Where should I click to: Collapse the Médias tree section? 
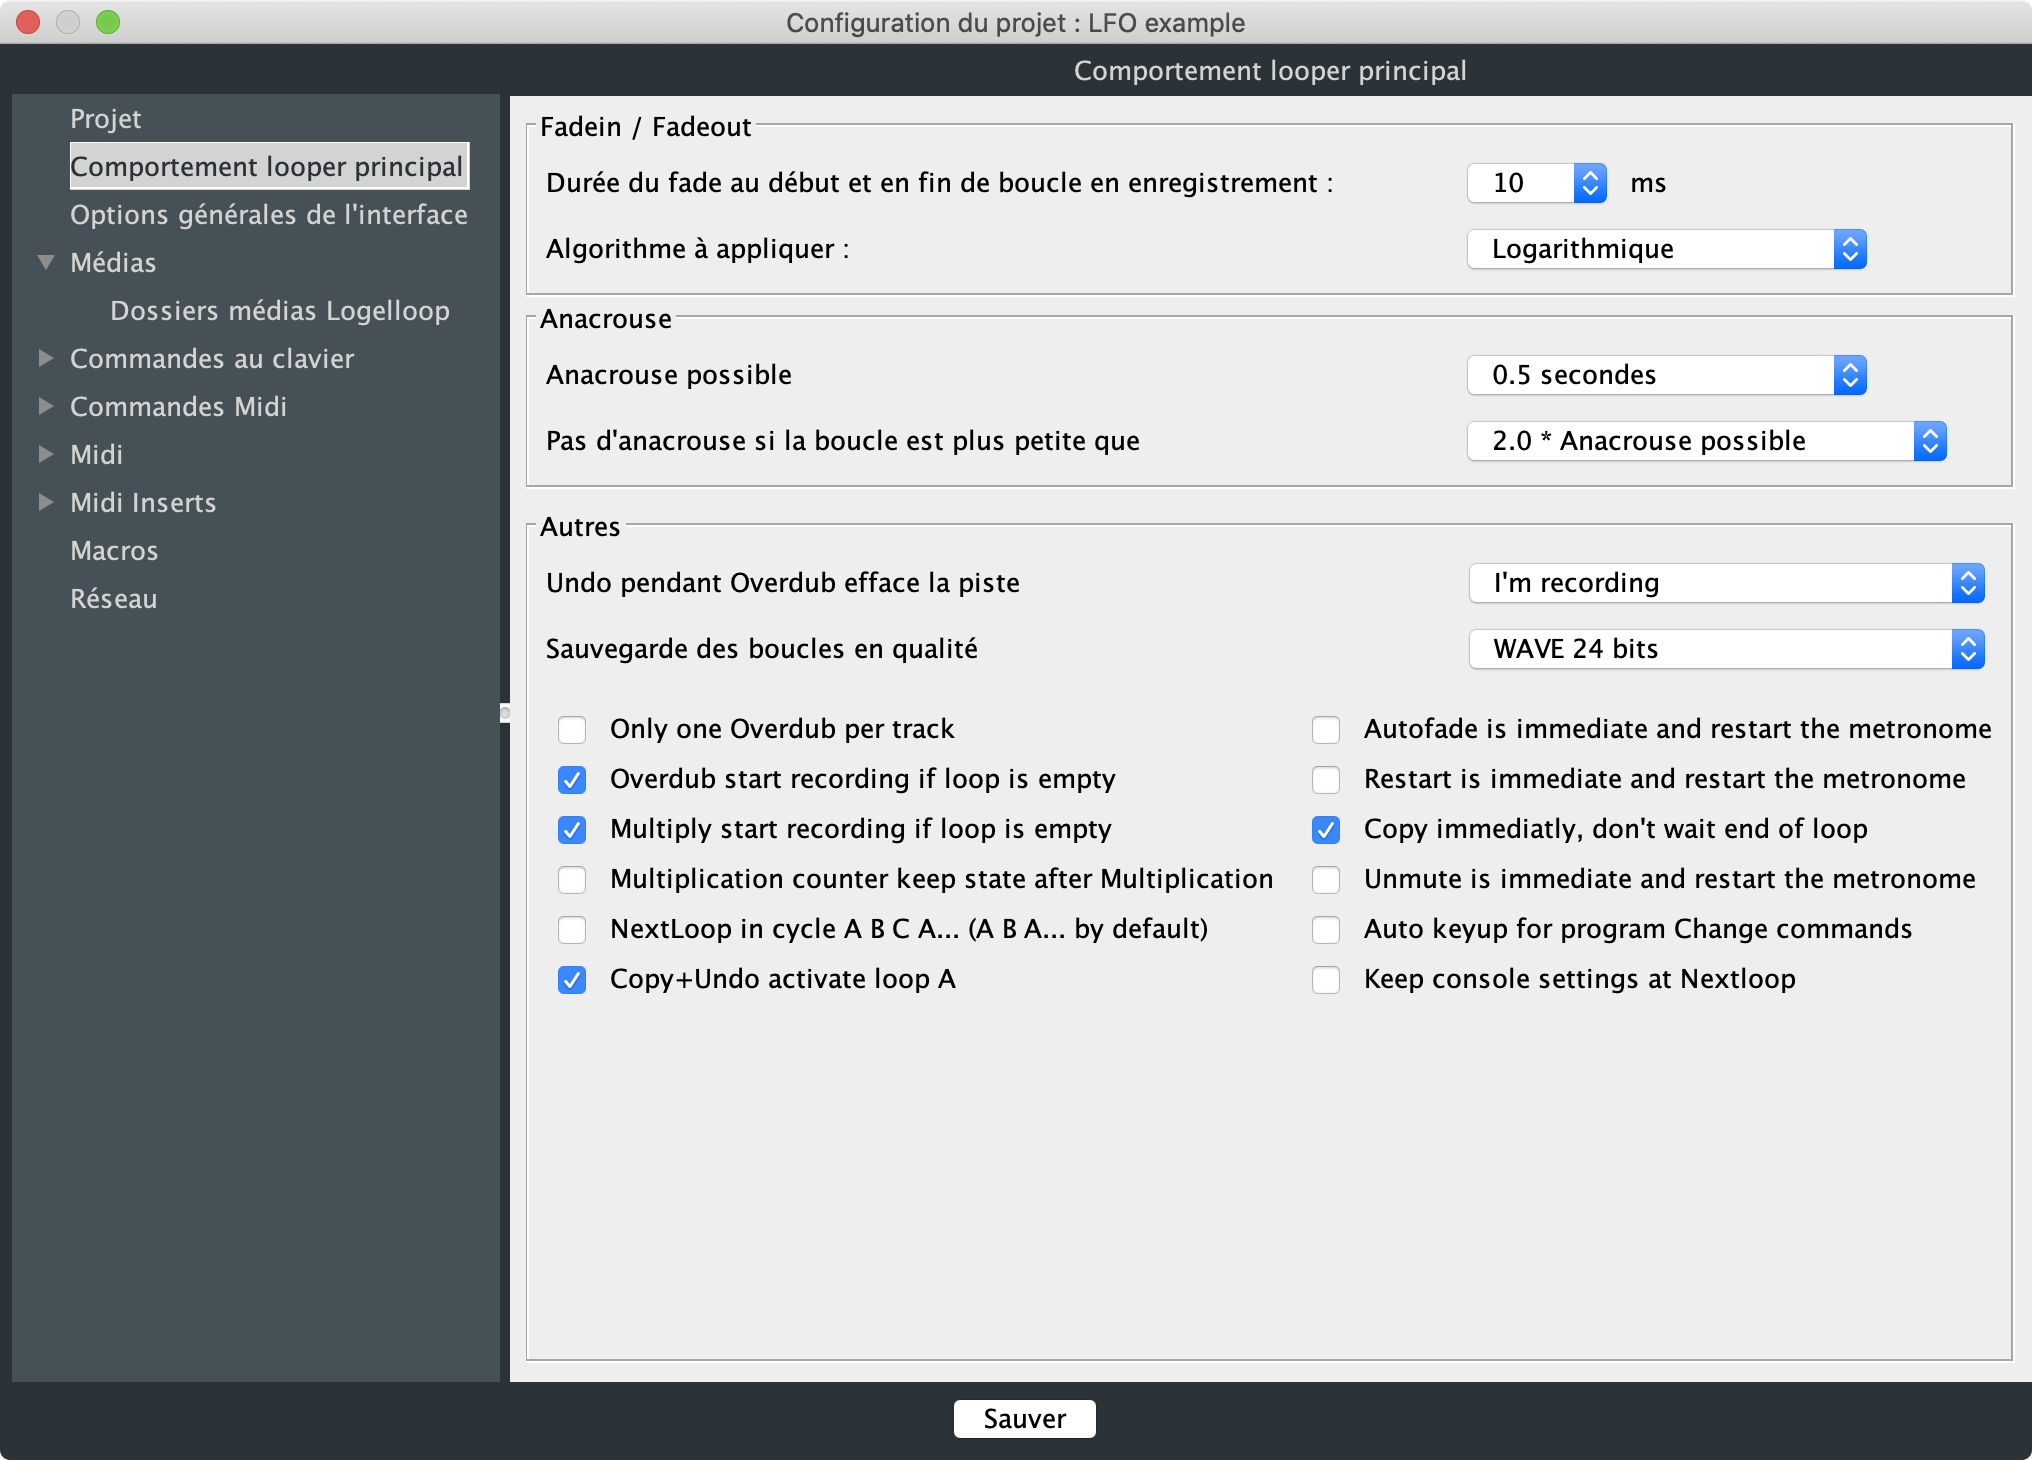tap(46, 262)
